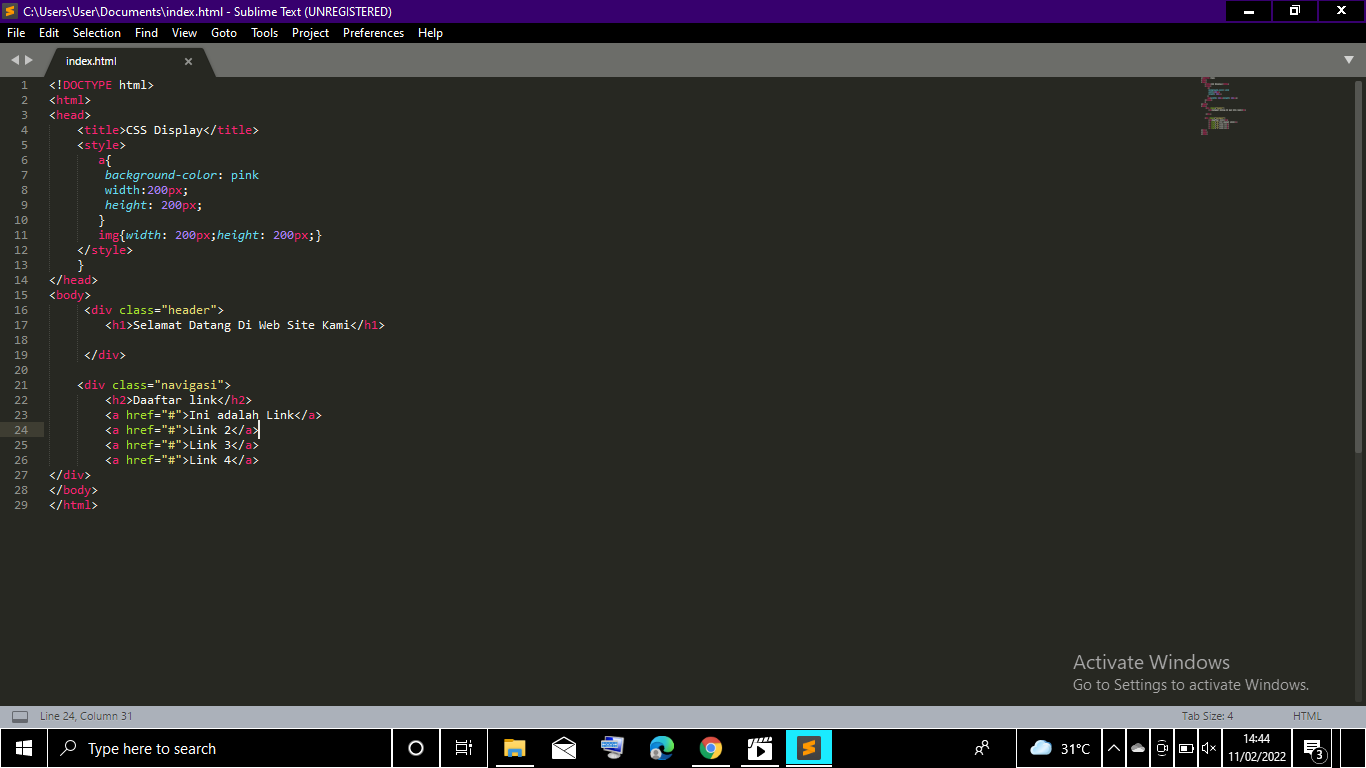Screen dimensions: 1366x768
Task: Click line number 11 in gutter
Action: (x=22, y=235)
